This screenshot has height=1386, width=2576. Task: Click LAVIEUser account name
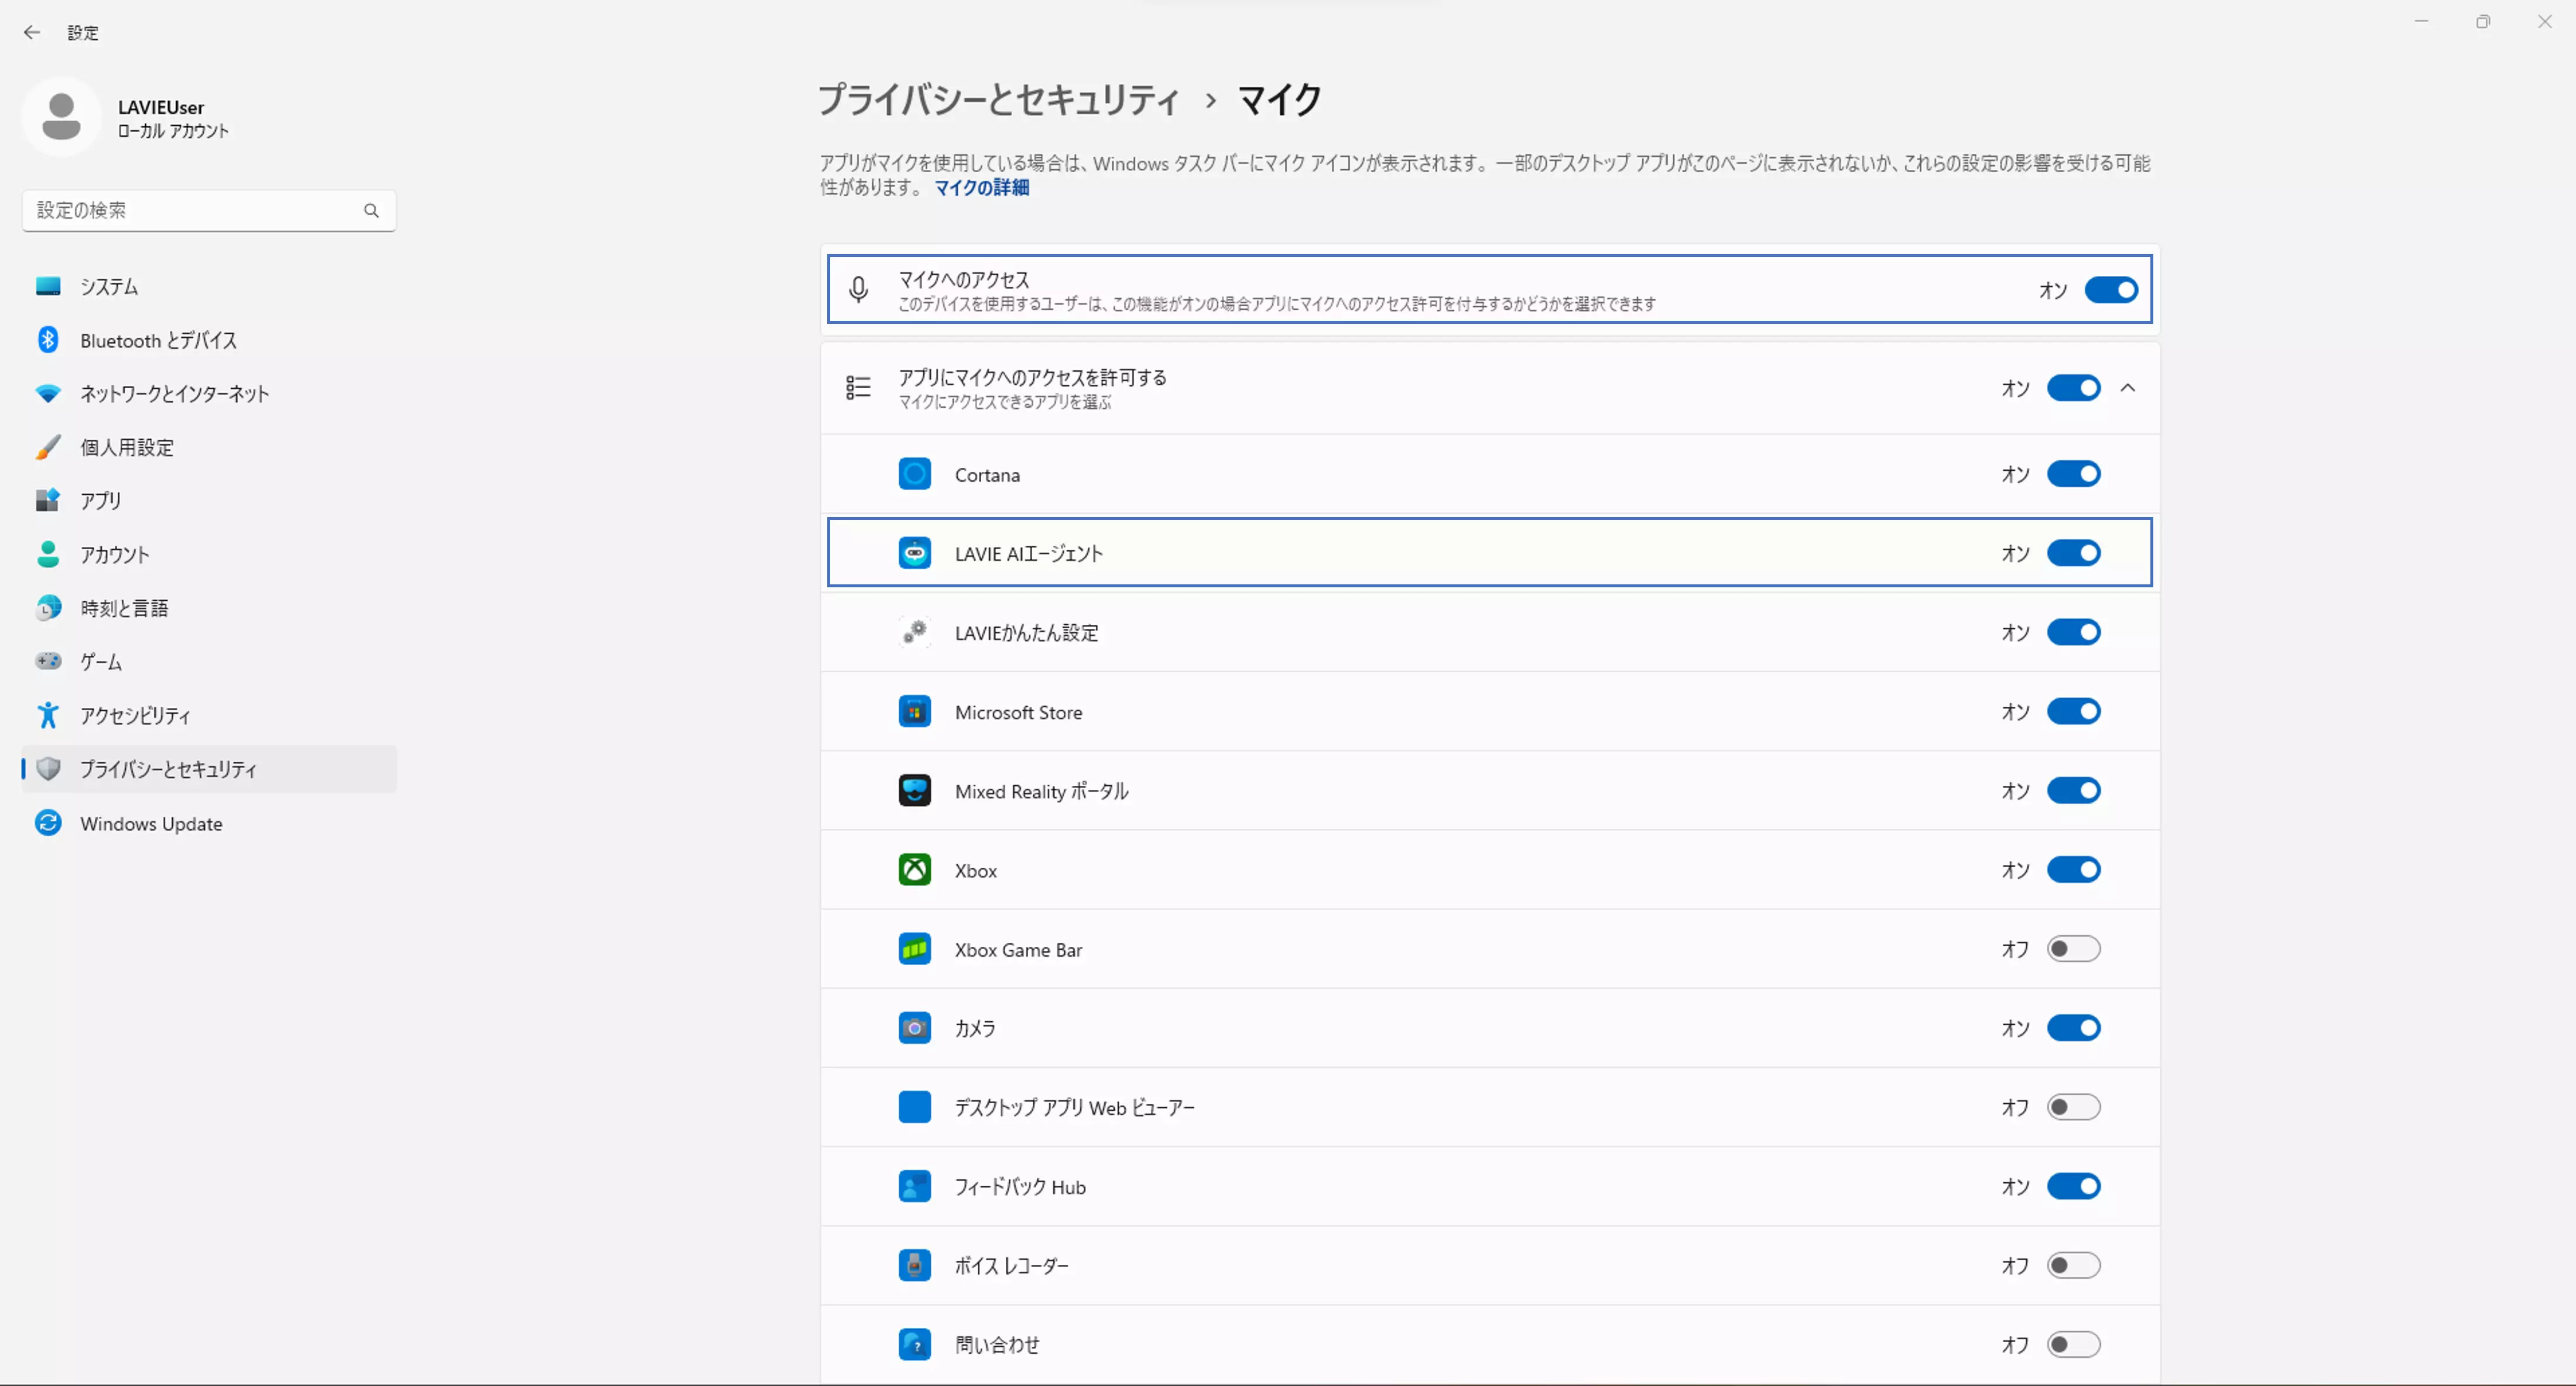click(161, 107)
